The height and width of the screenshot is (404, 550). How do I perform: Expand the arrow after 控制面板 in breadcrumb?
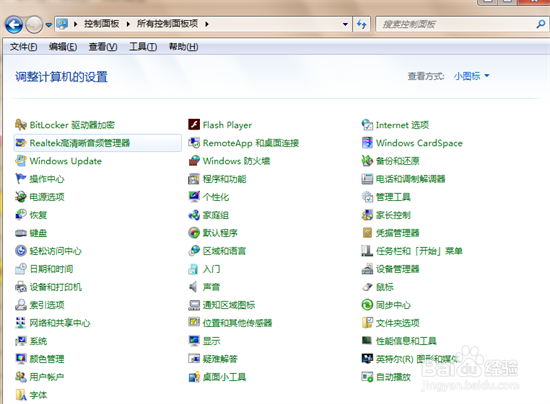coord(128,24)
